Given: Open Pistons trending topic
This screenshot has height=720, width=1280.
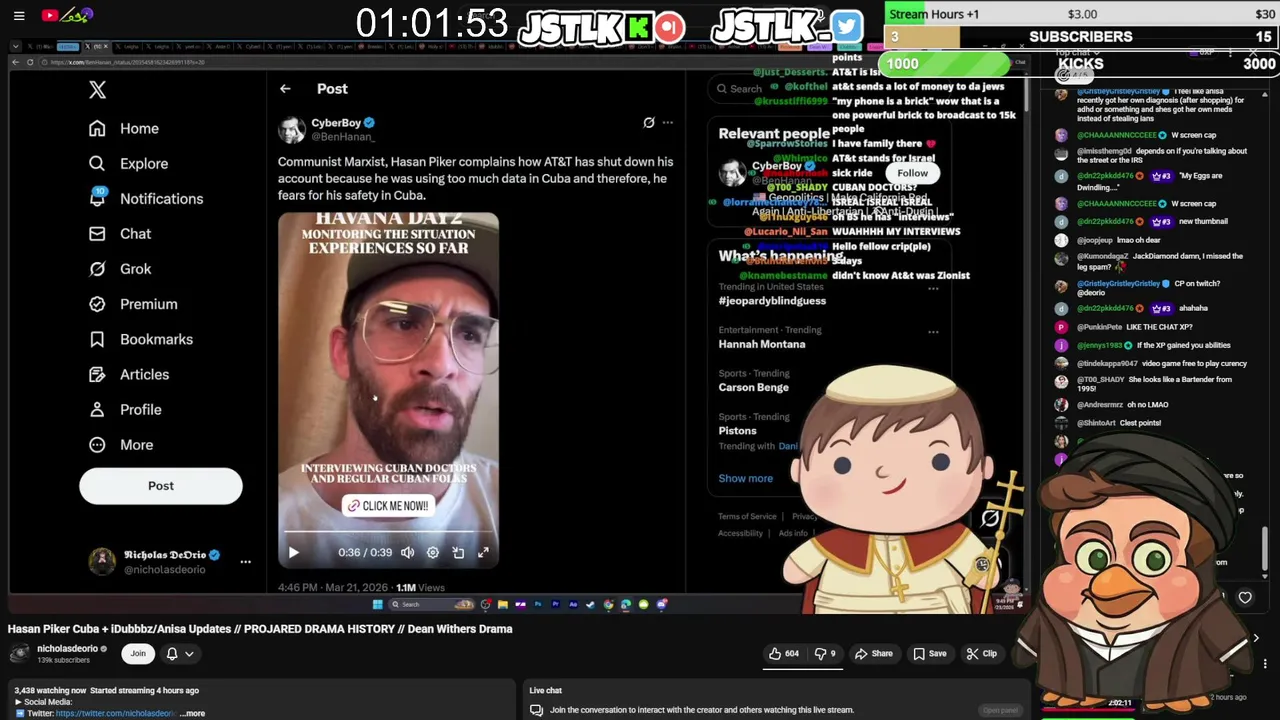Looking at the screenshot, I should pos(737,431).
